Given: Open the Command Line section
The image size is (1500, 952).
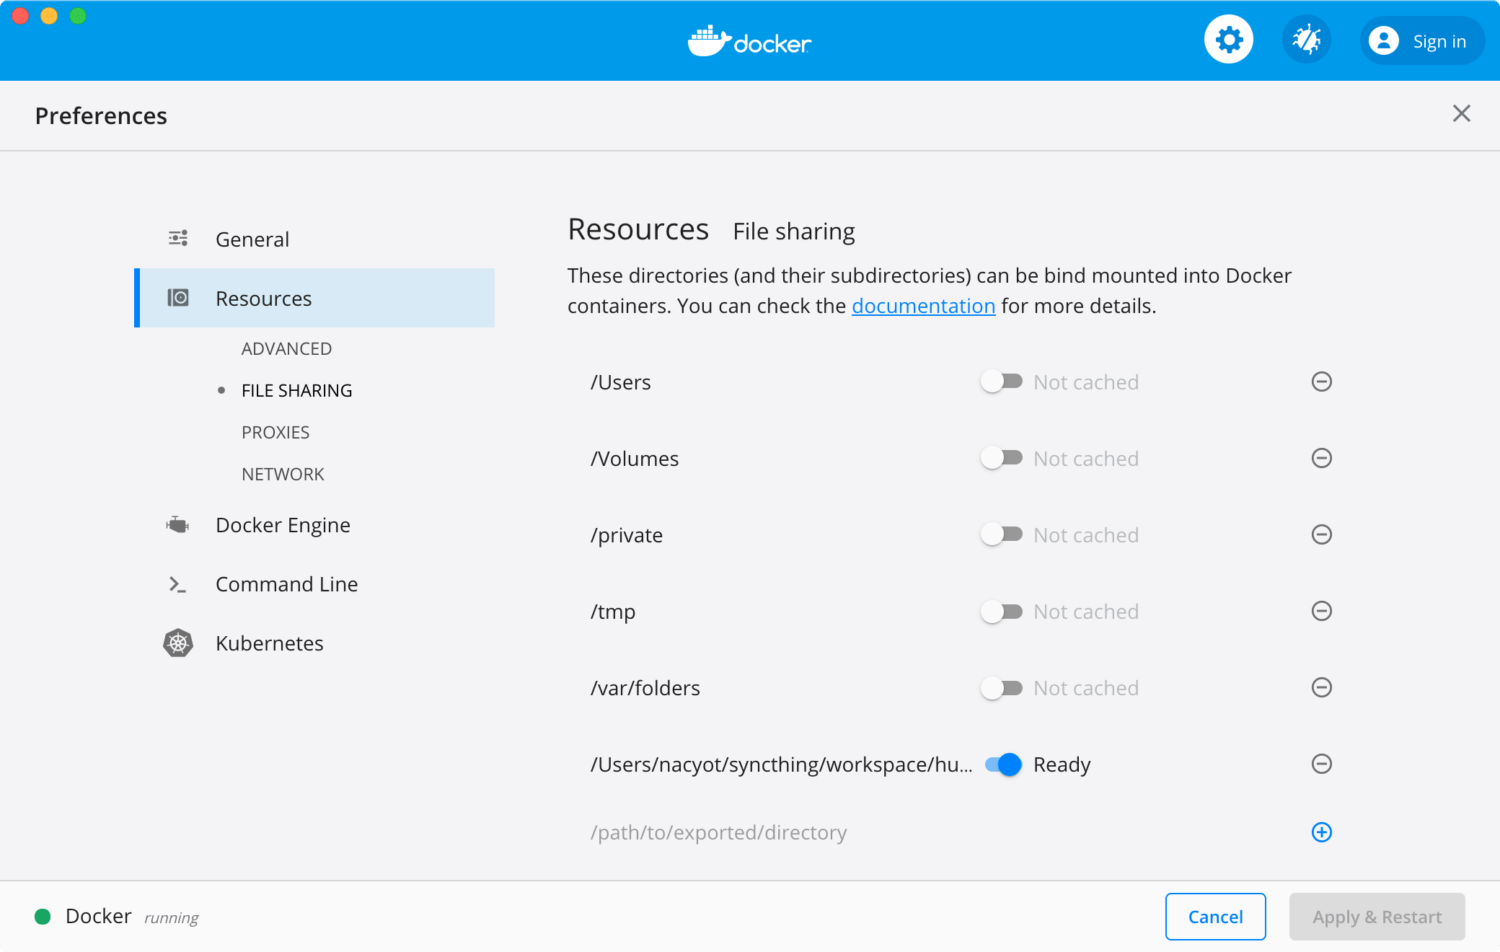Looking at the screenshot, I should point(315,584).
